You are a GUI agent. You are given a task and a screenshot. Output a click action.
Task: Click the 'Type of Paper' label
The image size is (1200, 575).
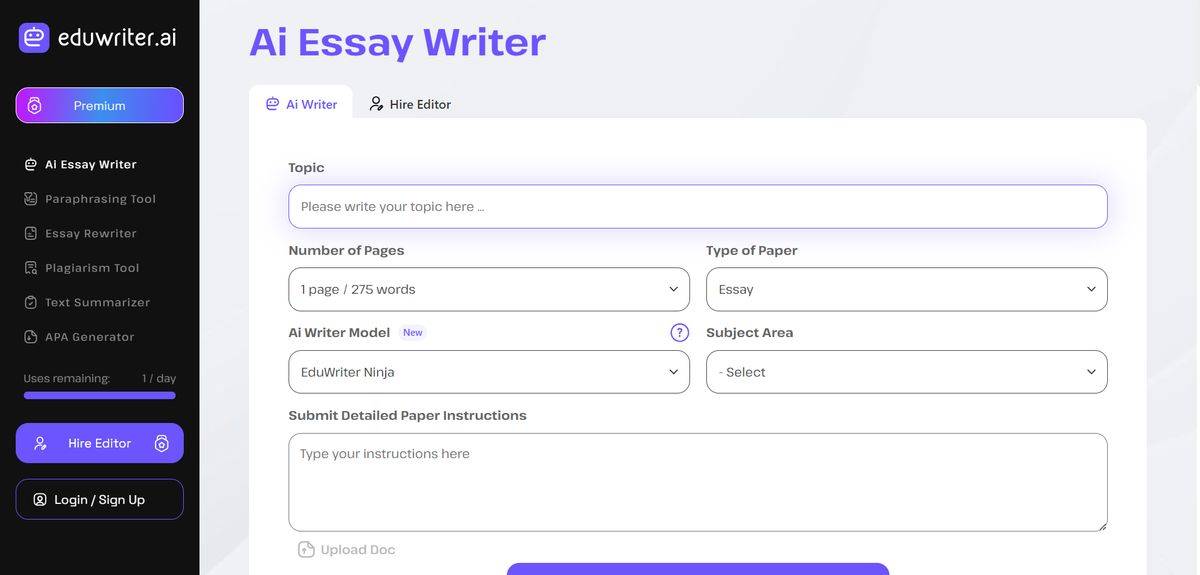click(x=752, y=250)
